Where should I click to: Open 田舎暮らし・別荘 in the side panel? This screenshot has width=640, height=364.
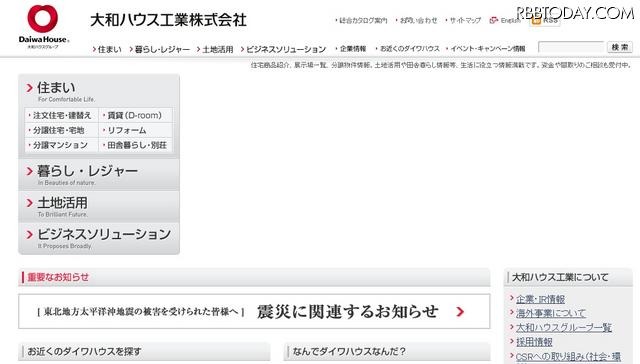click(x=136, y=145)
